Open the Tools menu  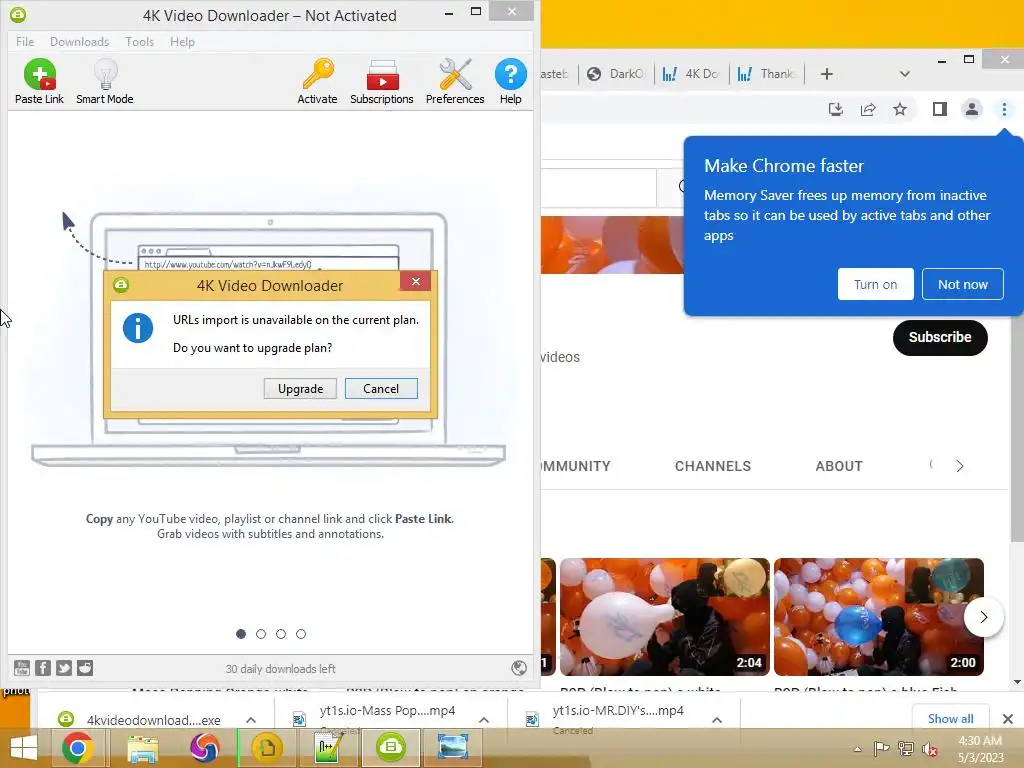click(140, 42)
